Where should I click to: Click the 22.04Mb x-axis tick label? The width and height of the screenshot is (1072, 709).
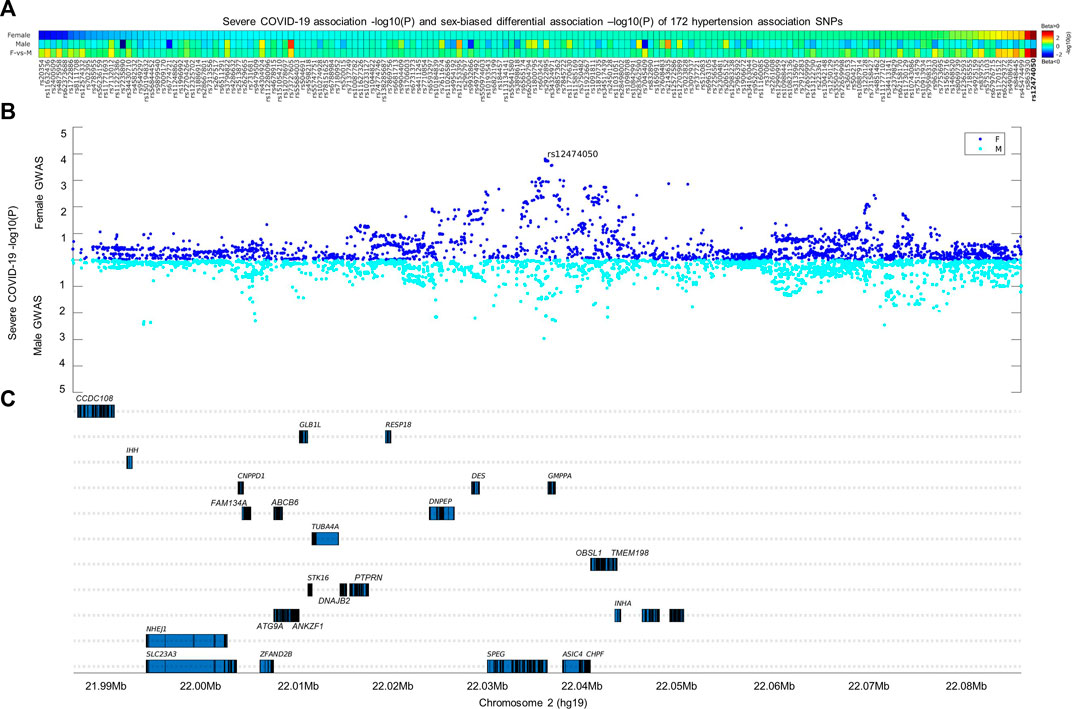click(x=581, y=686)
